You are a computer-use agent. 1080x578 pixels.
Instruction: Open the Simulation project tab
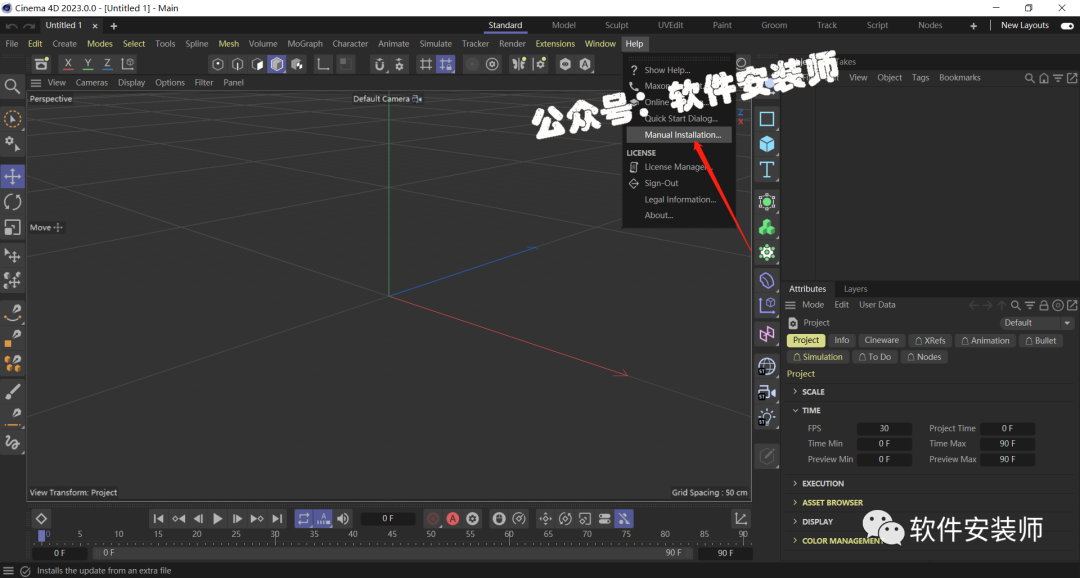coord(818,357)
